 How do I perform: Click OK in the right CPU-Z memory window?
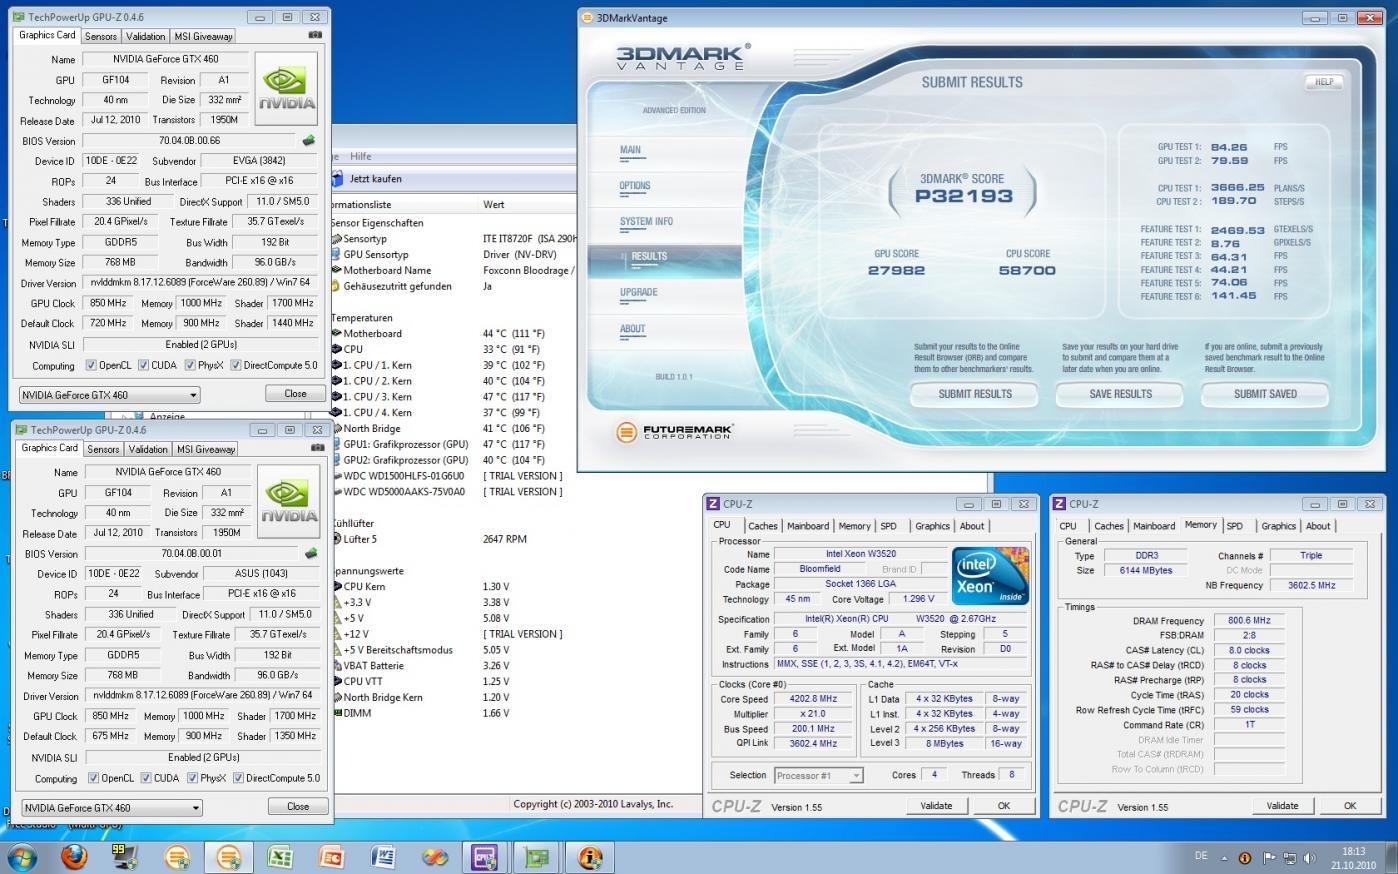1350,806
